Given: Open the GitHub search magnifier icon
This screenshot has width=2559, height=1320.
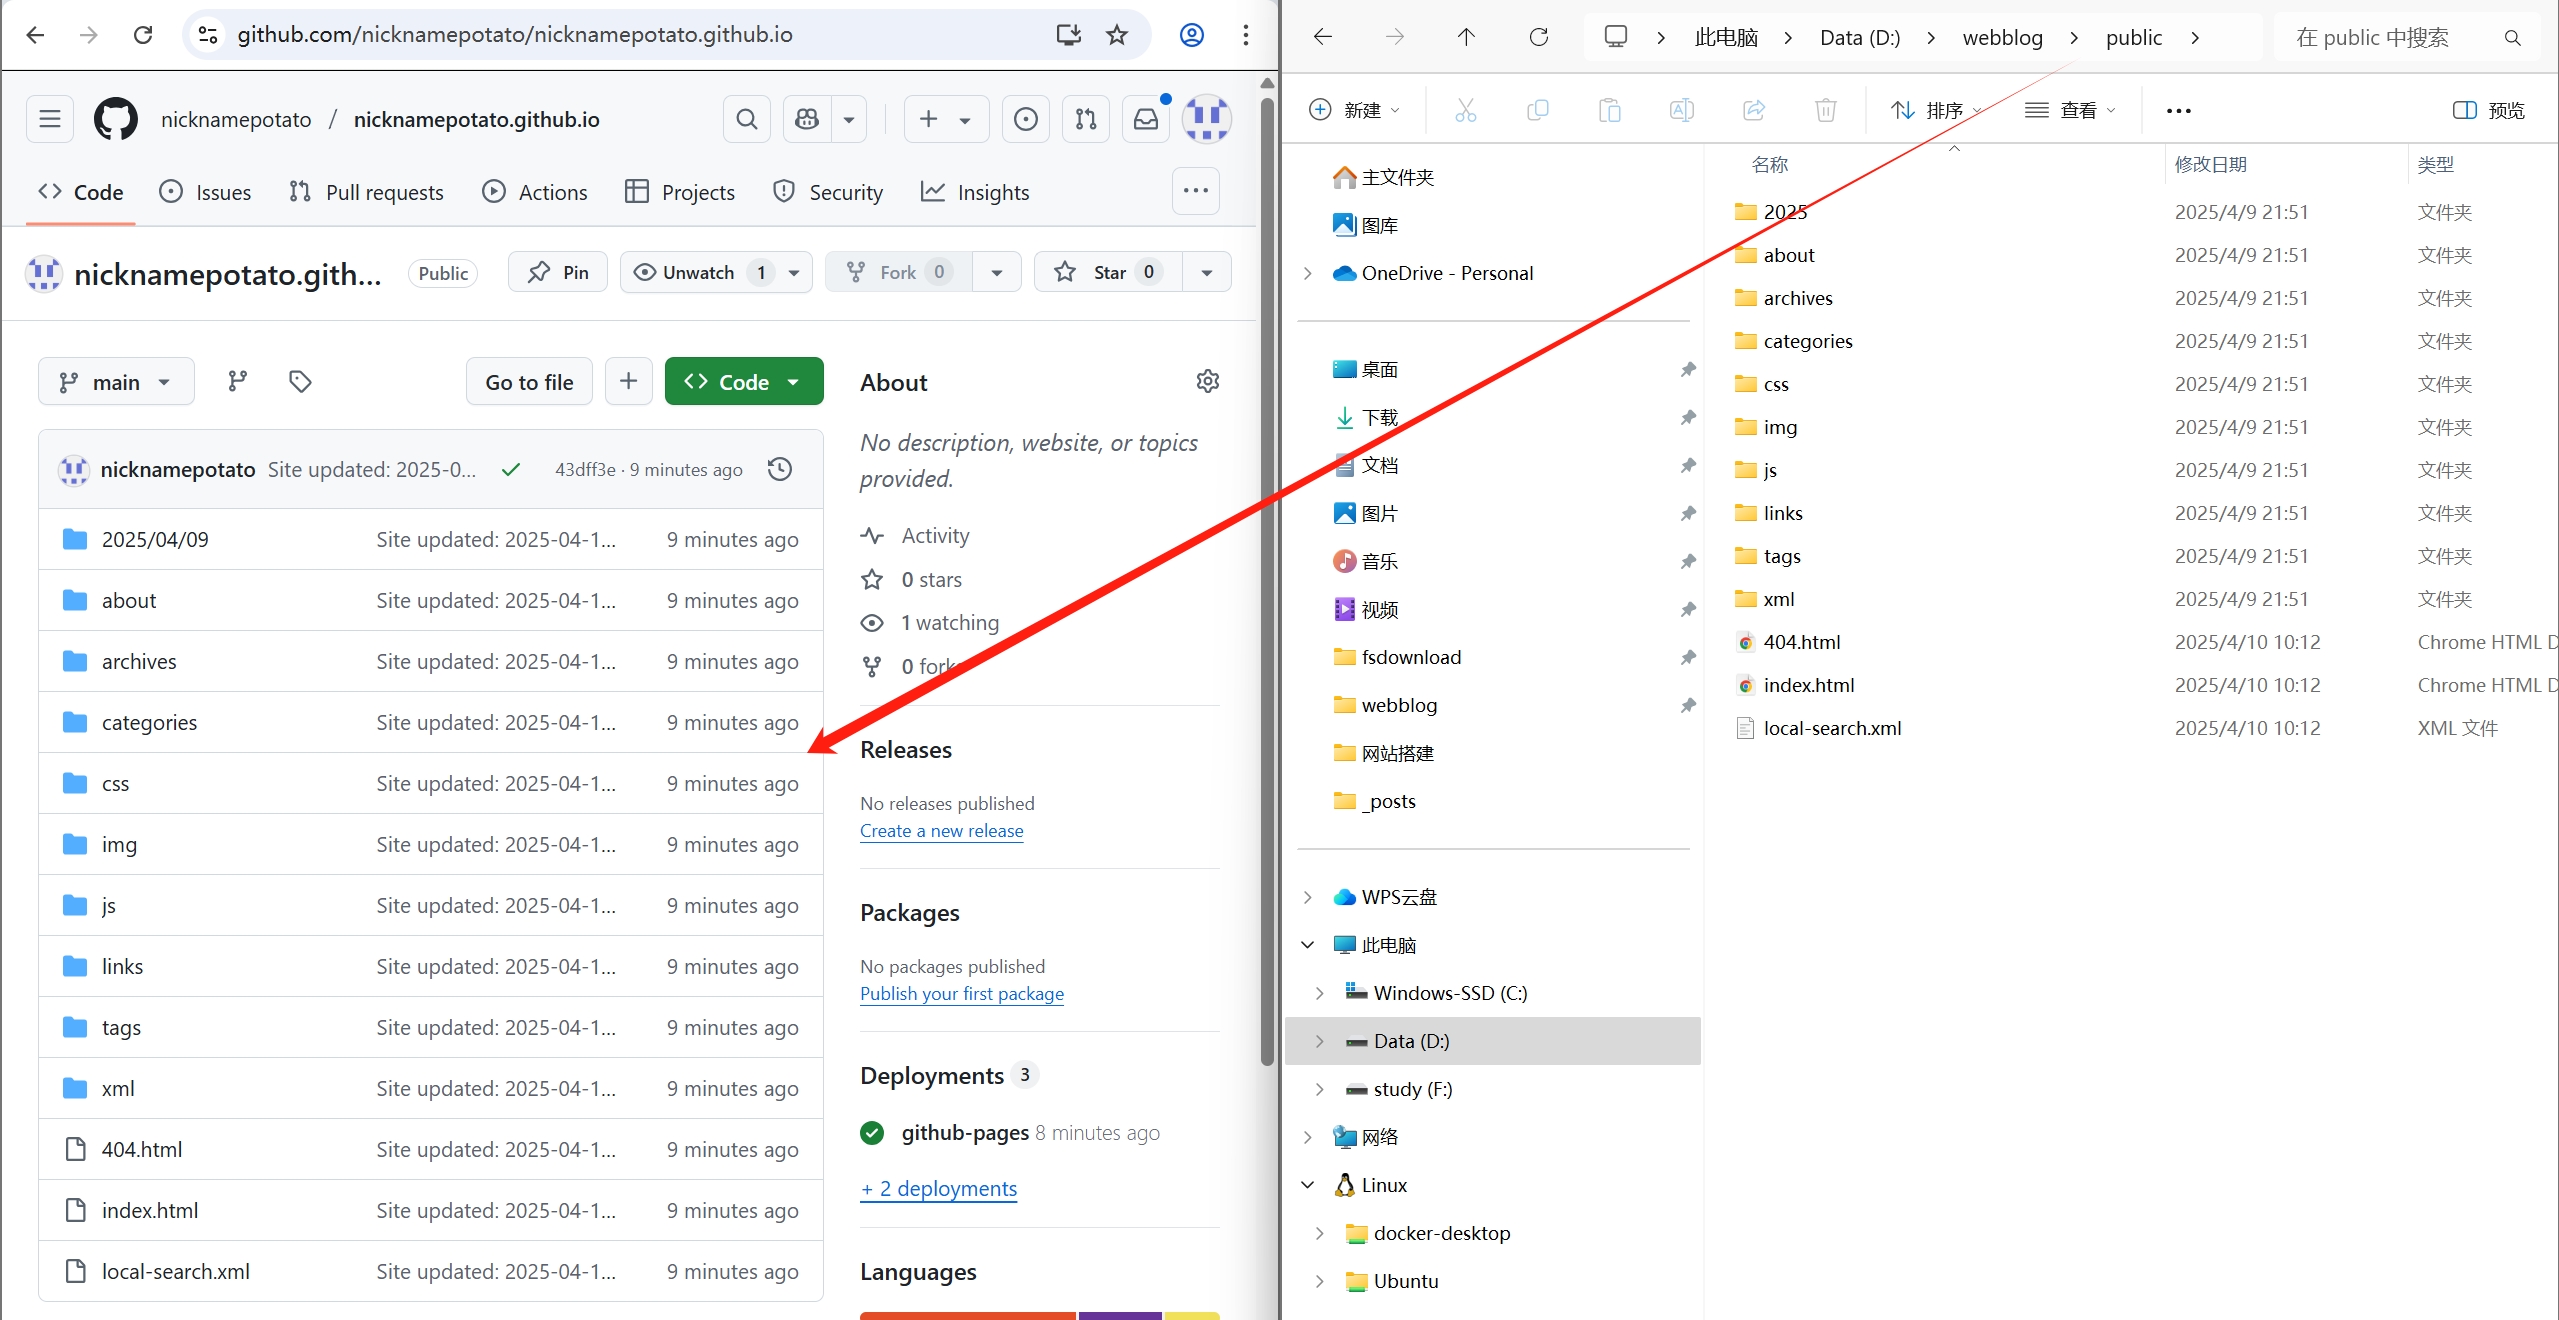Looking at the screenshot, I should tap(746, 119).
